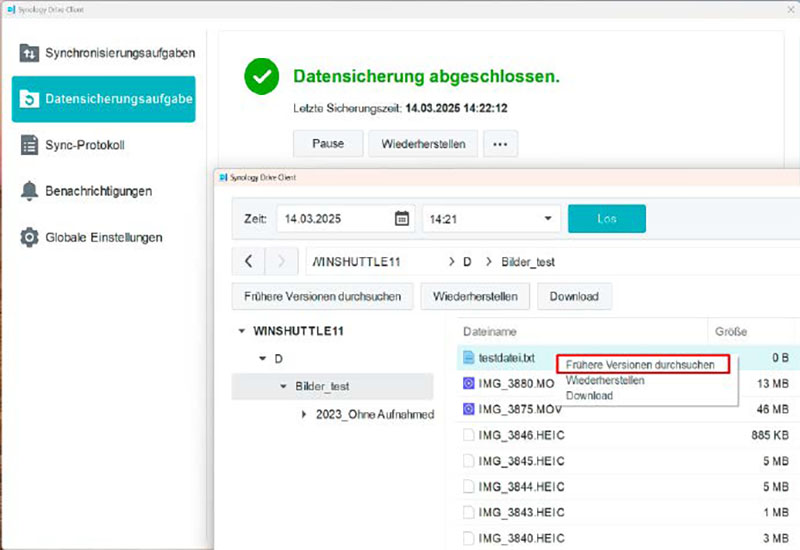
Task: Click the backup folder icon
Action: click(29, 99)
